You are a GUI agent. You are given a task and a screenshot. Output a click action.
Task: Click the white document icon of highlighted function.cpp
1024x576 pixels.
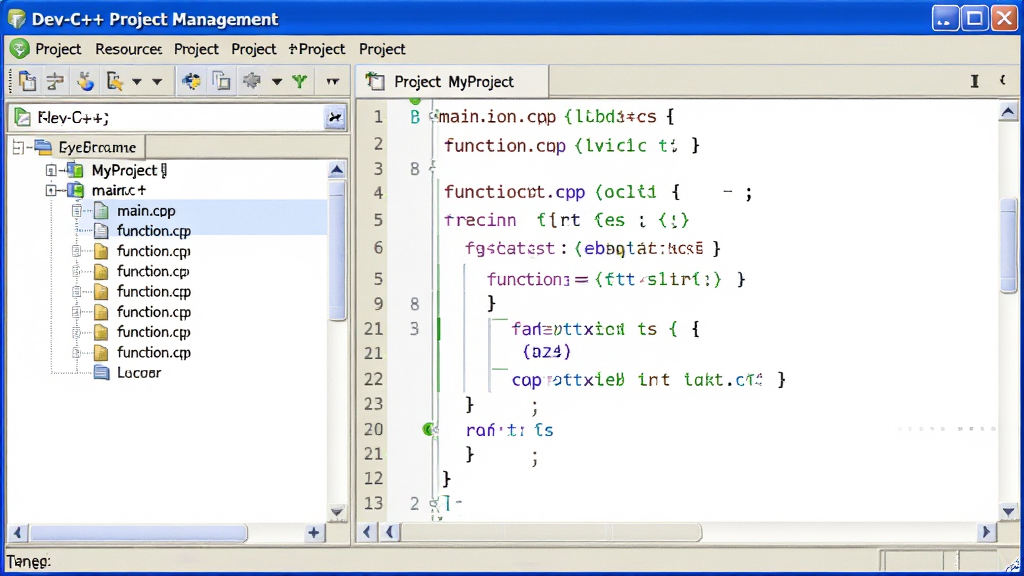click(x=101, y=231)
